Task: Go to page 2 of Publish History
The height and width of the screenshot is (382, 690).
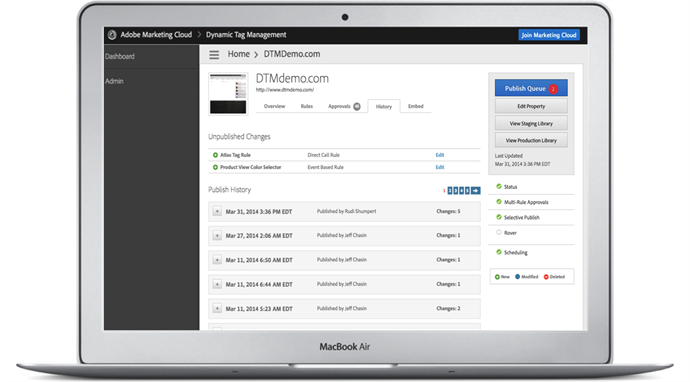Action: (450, 191)
